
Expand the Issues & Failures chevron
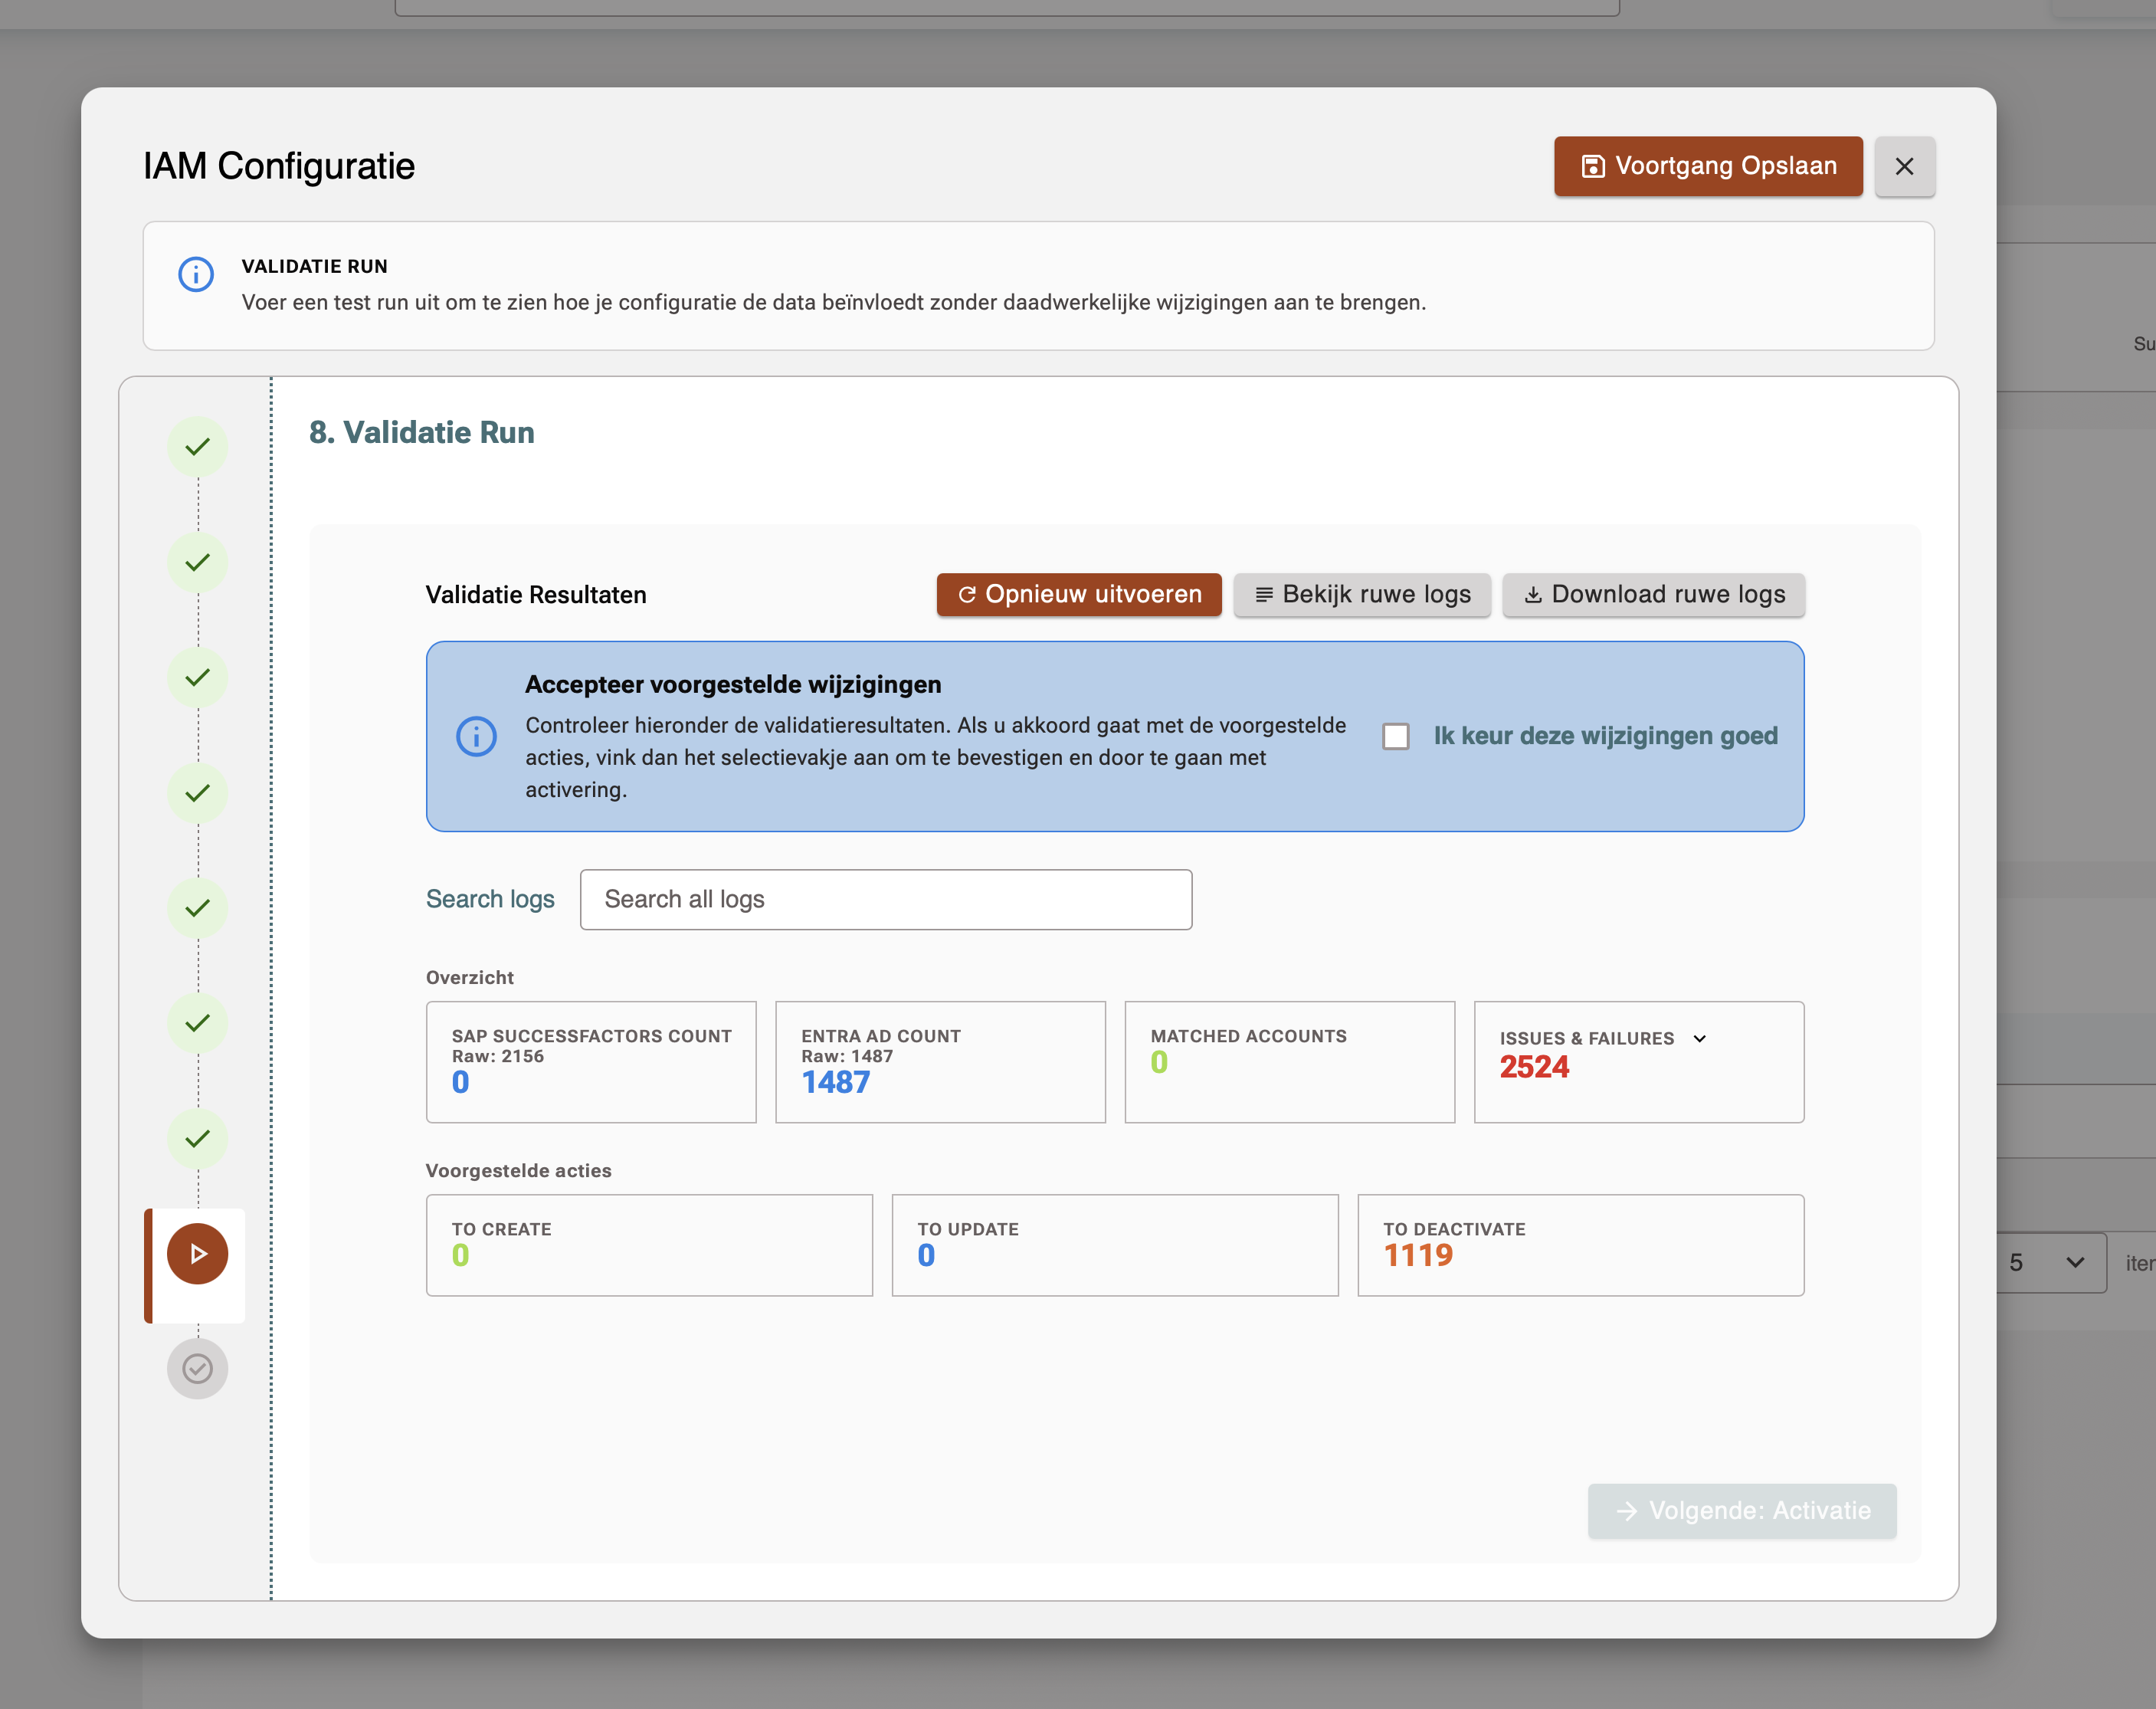coord(1700,1039)
